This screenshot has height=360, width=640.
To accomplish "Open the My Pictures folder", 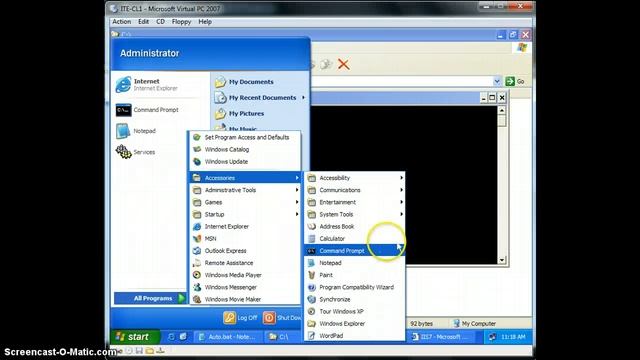I will 240,113.
